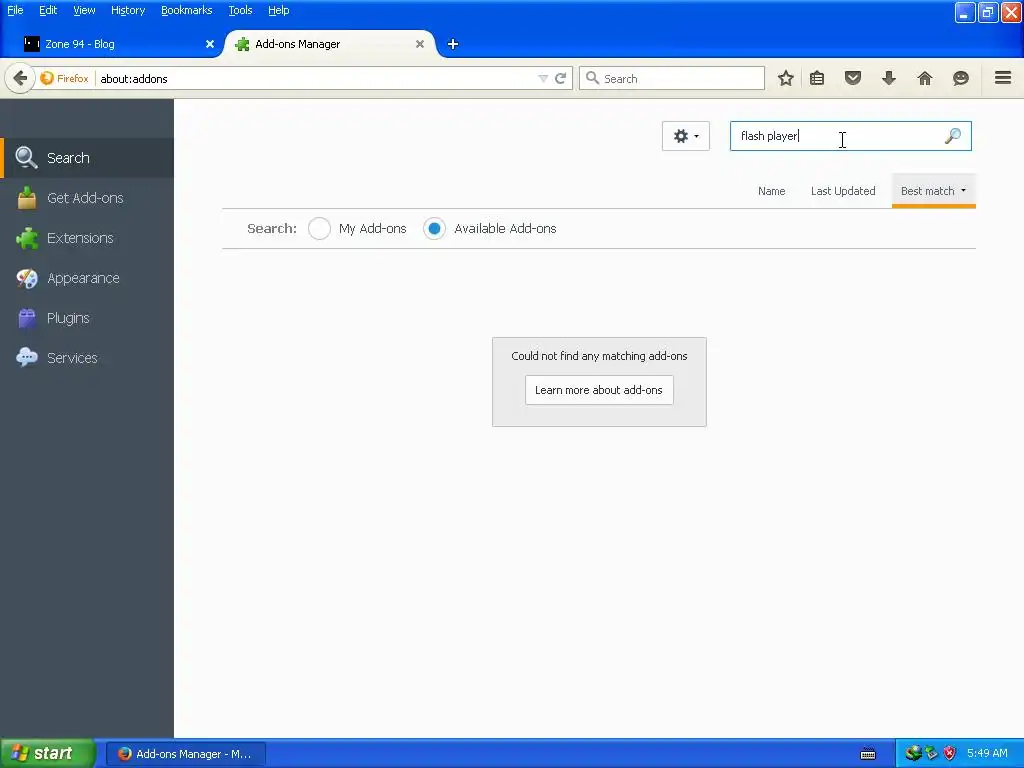Show bookmarks list icon

coord(817,78)
